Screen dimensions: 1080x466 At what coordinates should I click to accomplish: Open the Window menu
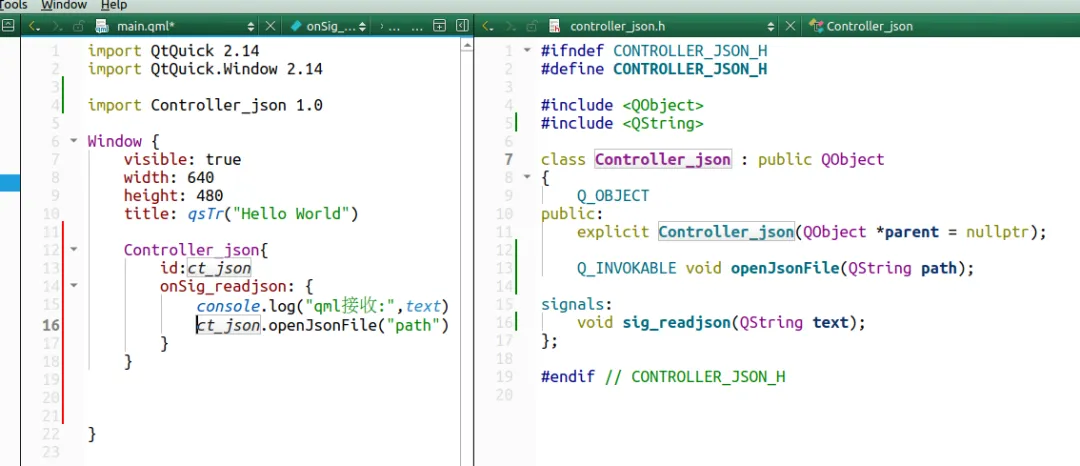pyautogui.click(x=64, y=5)
